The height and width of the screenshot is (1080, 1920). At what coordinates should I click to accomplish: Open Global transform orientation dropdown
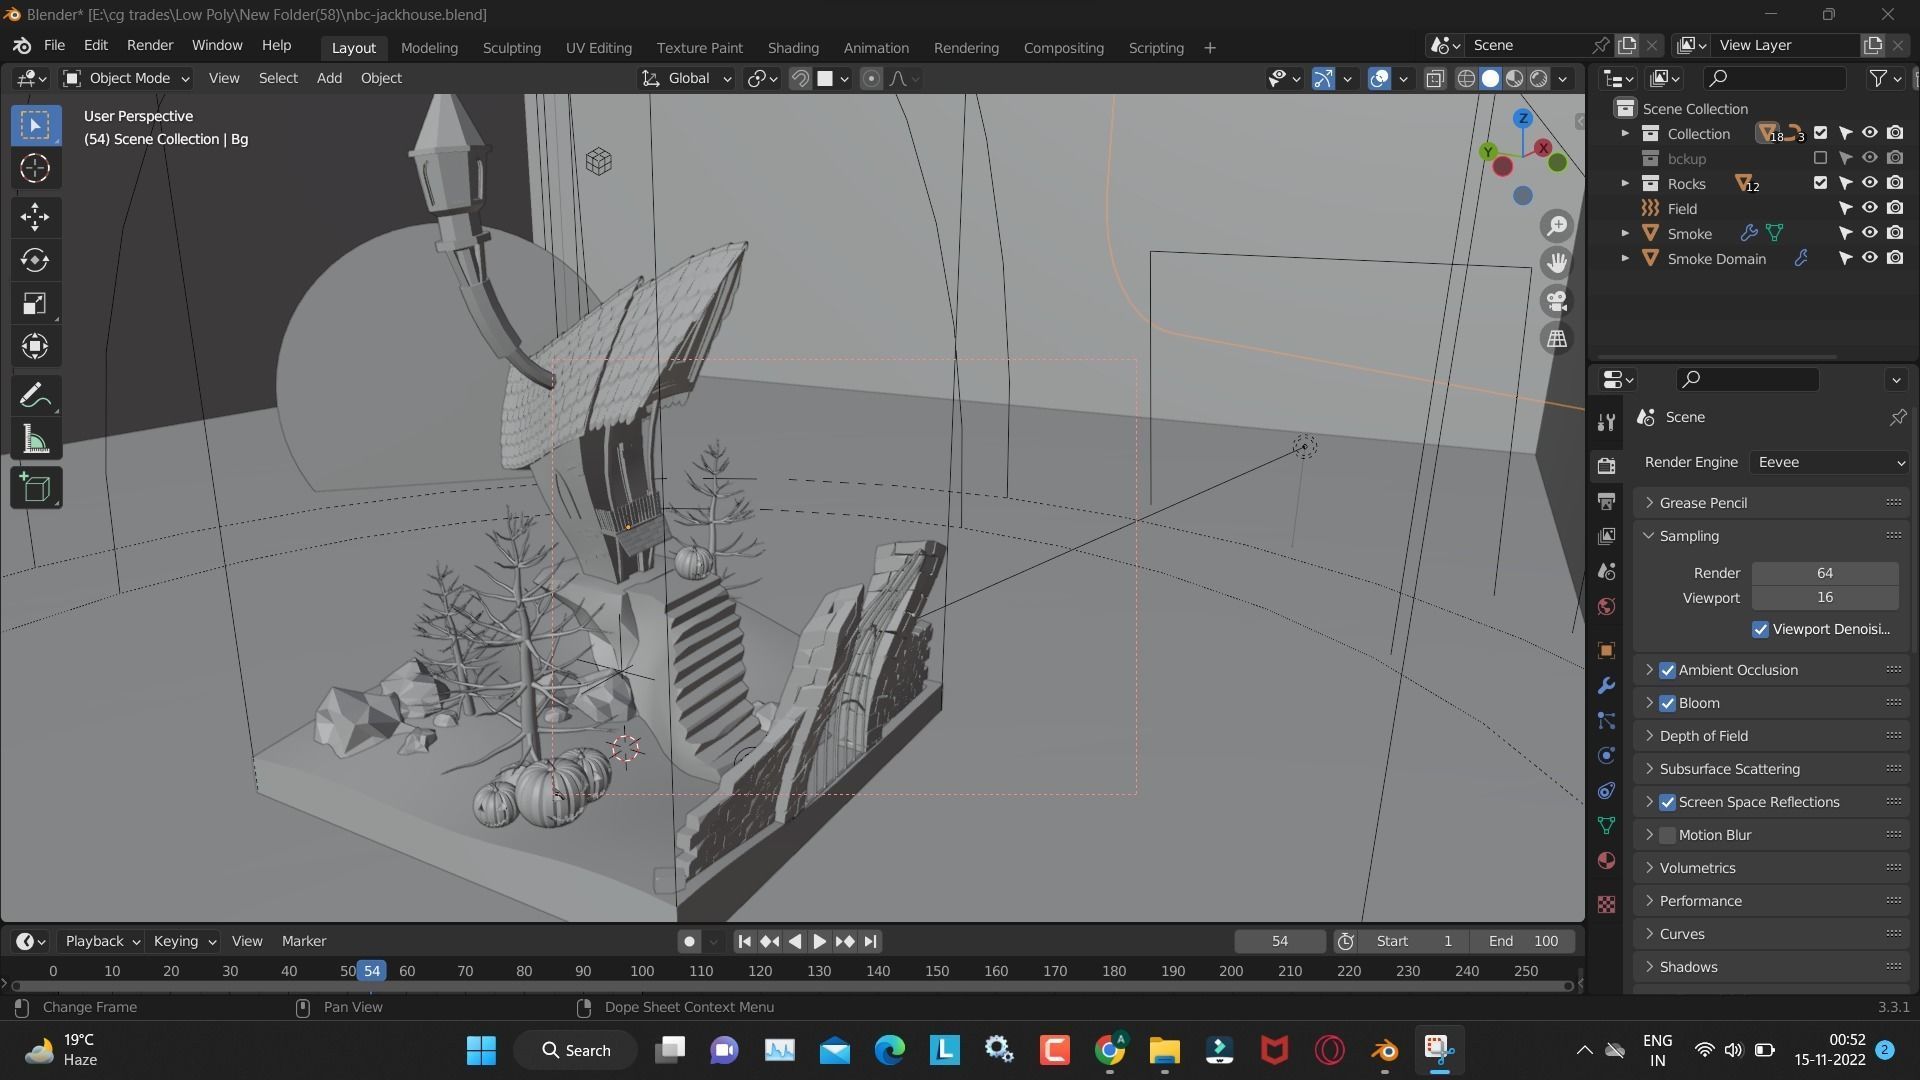[687, 78]
